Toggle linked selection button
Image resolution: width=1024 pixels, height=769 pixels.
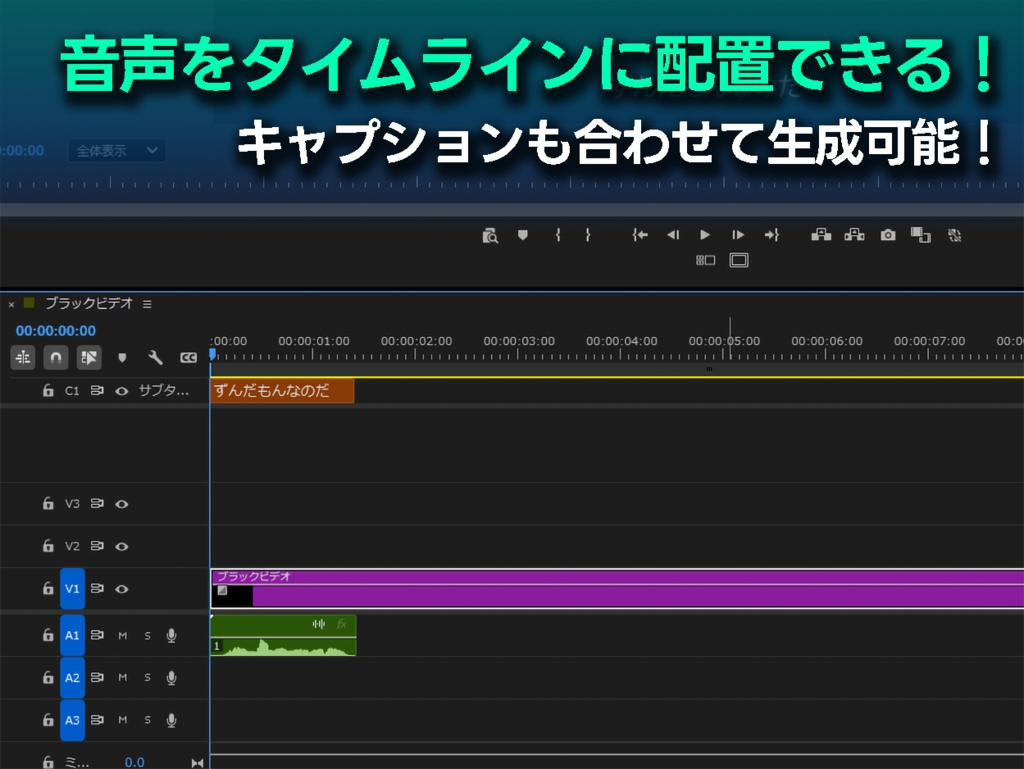click(89, 358)
